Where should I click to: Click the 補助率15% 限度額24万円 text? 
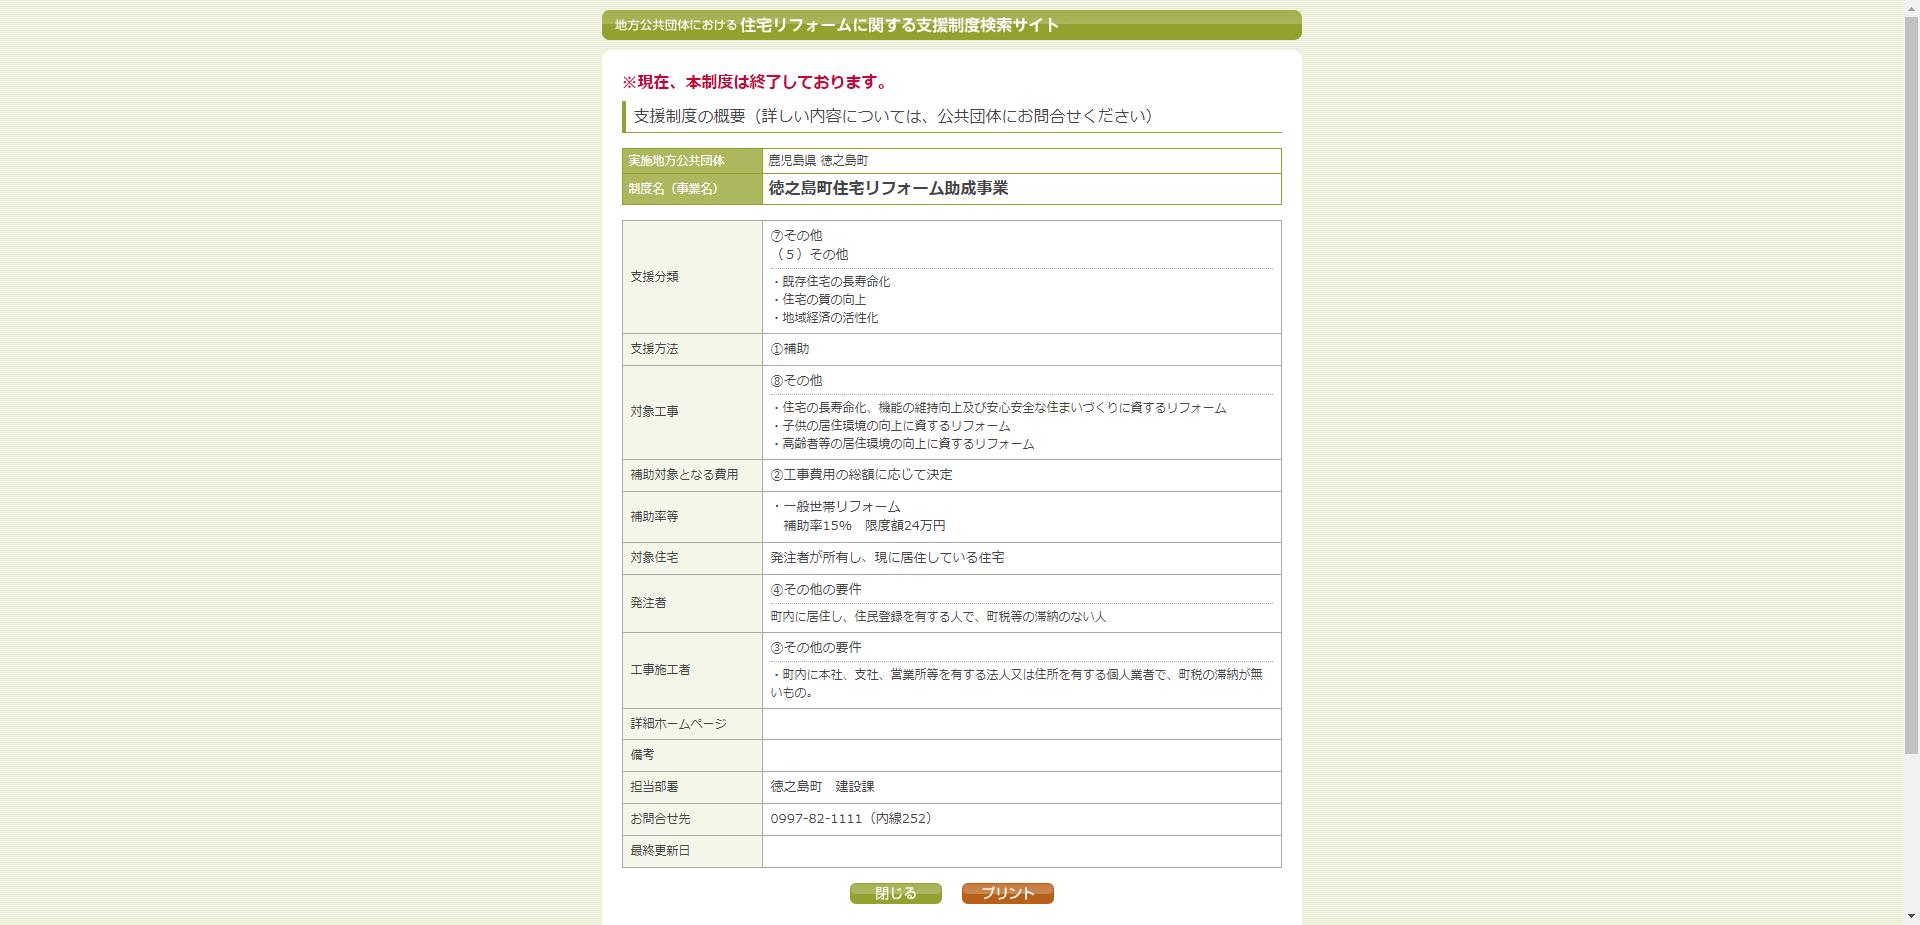[x=855, y=525]
